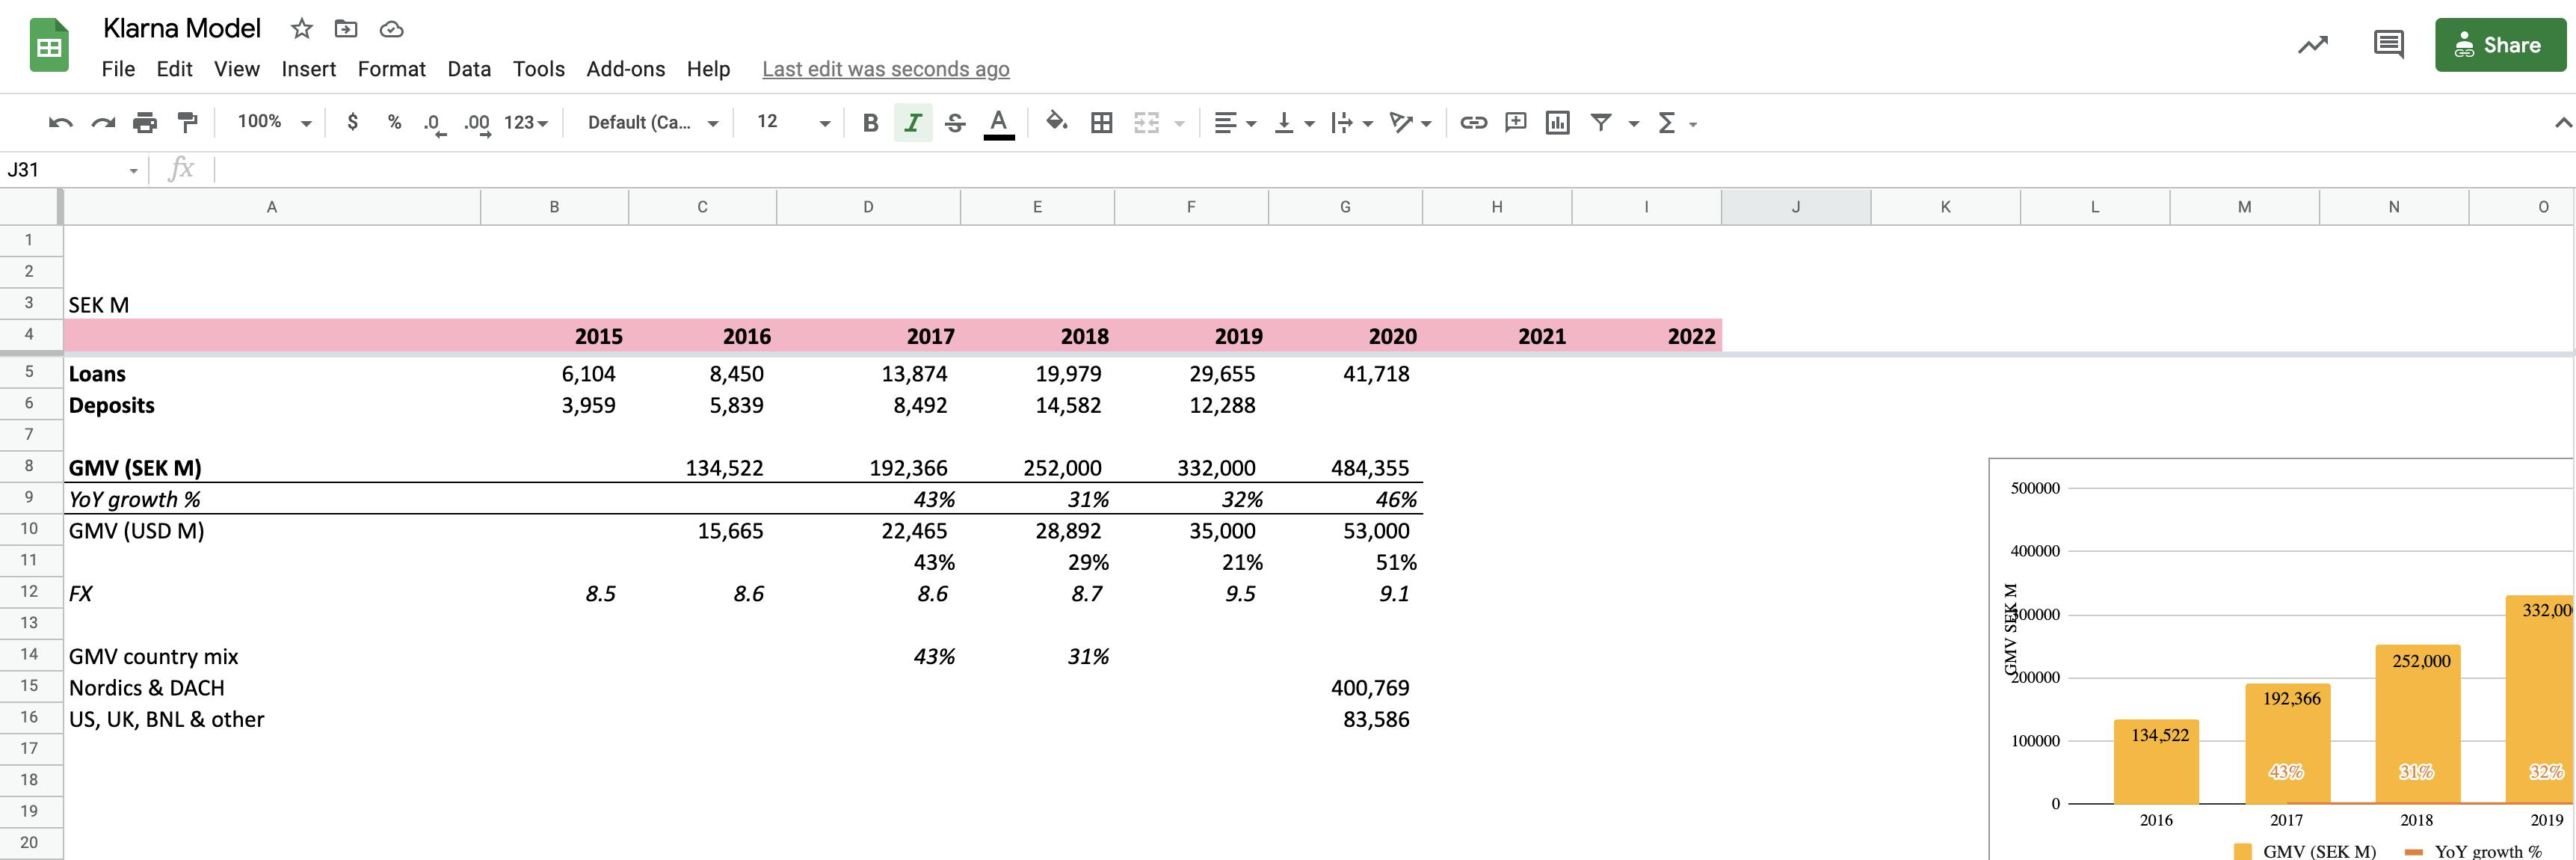Open more number formats 123 menu
2576x860 pixels.
[x=526, y=123]
